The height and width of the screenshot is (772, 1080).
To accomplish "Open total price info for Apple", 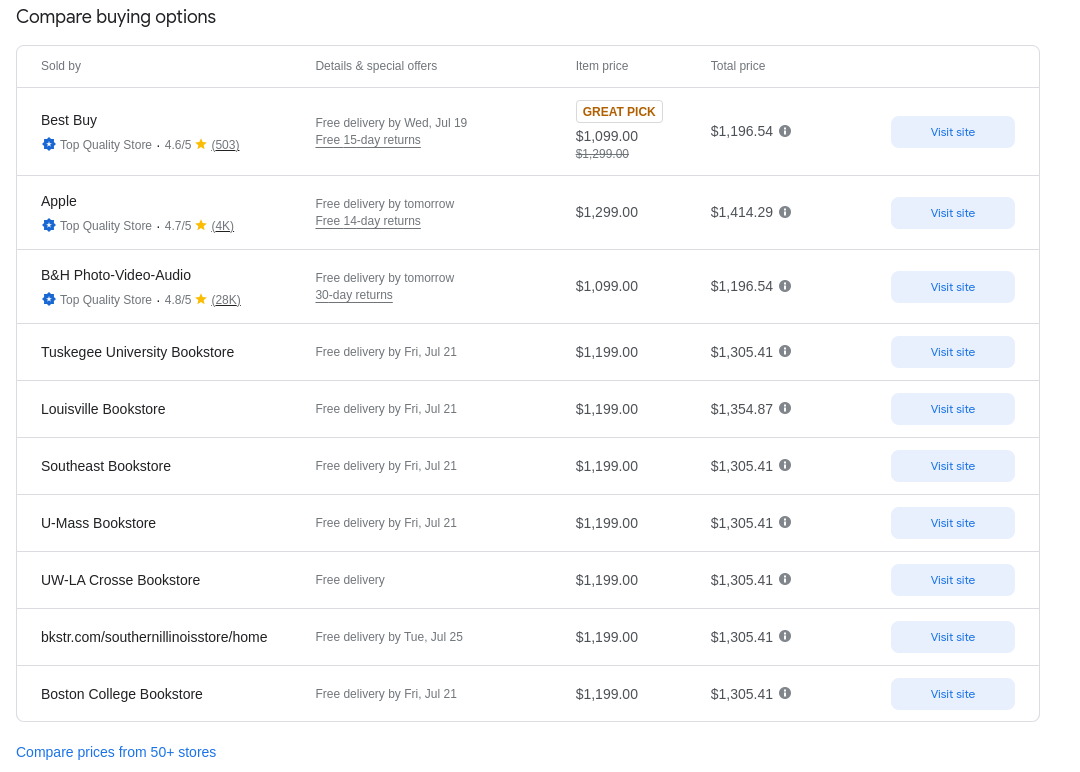I will click(x=785, y=212).
